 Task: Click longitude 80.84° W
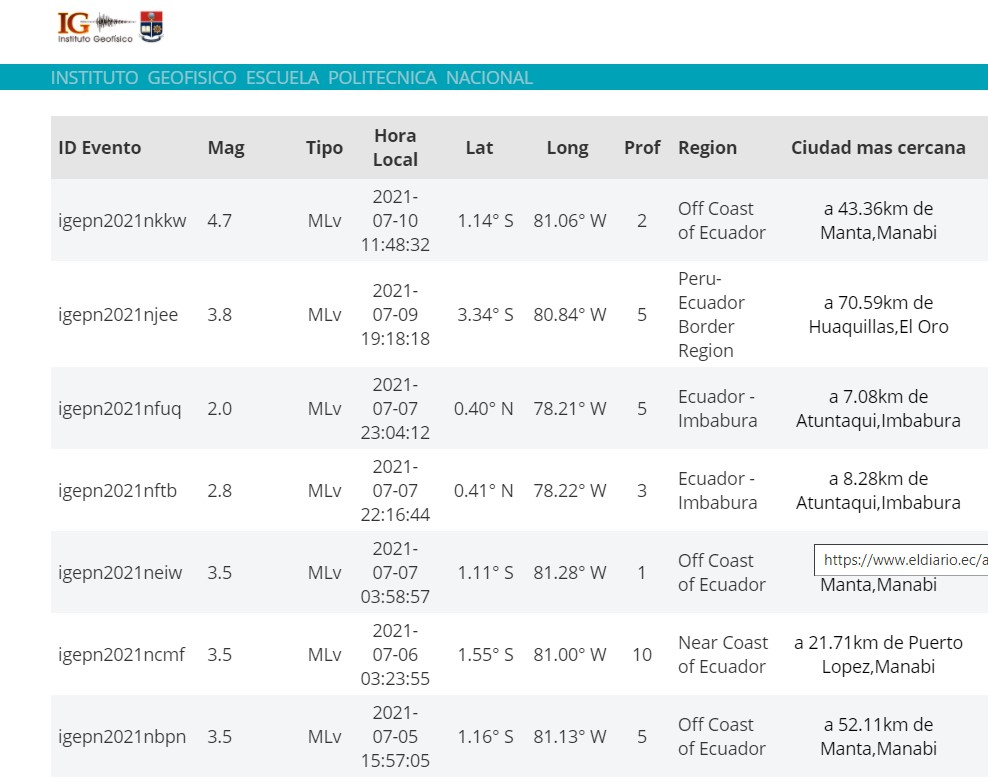click(570, 314)
